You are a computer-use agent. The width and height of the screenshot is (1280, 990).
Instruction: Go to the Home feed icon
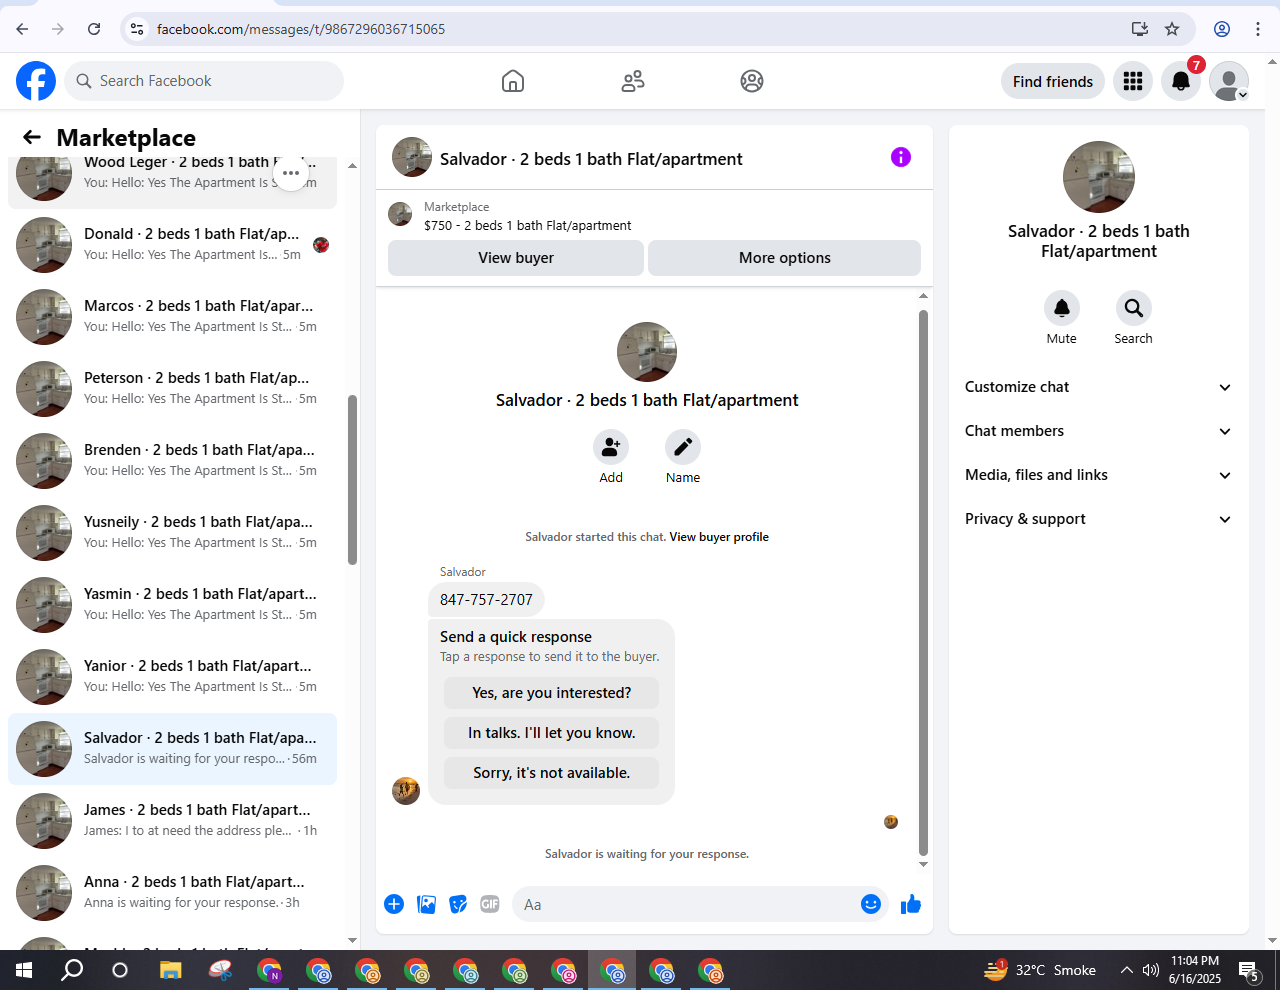point(513,81)
